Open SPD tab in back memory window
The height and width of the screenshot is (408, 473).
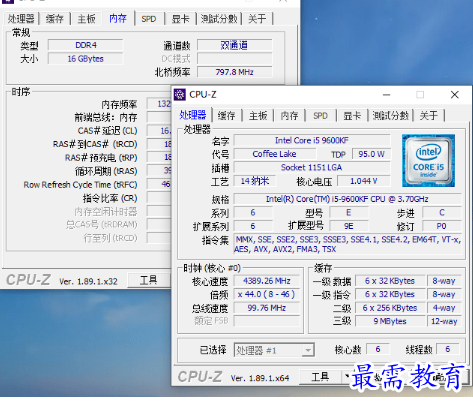coord(149,19)
